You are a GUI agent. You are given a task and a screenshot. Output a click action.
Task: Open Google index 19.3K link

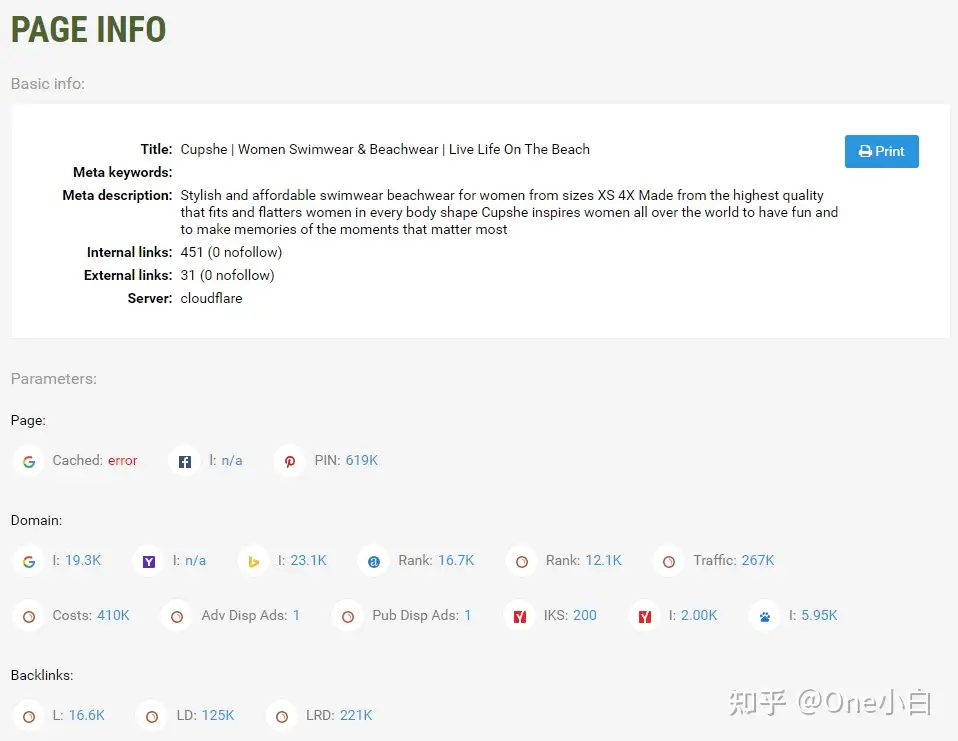click(83, 560)
